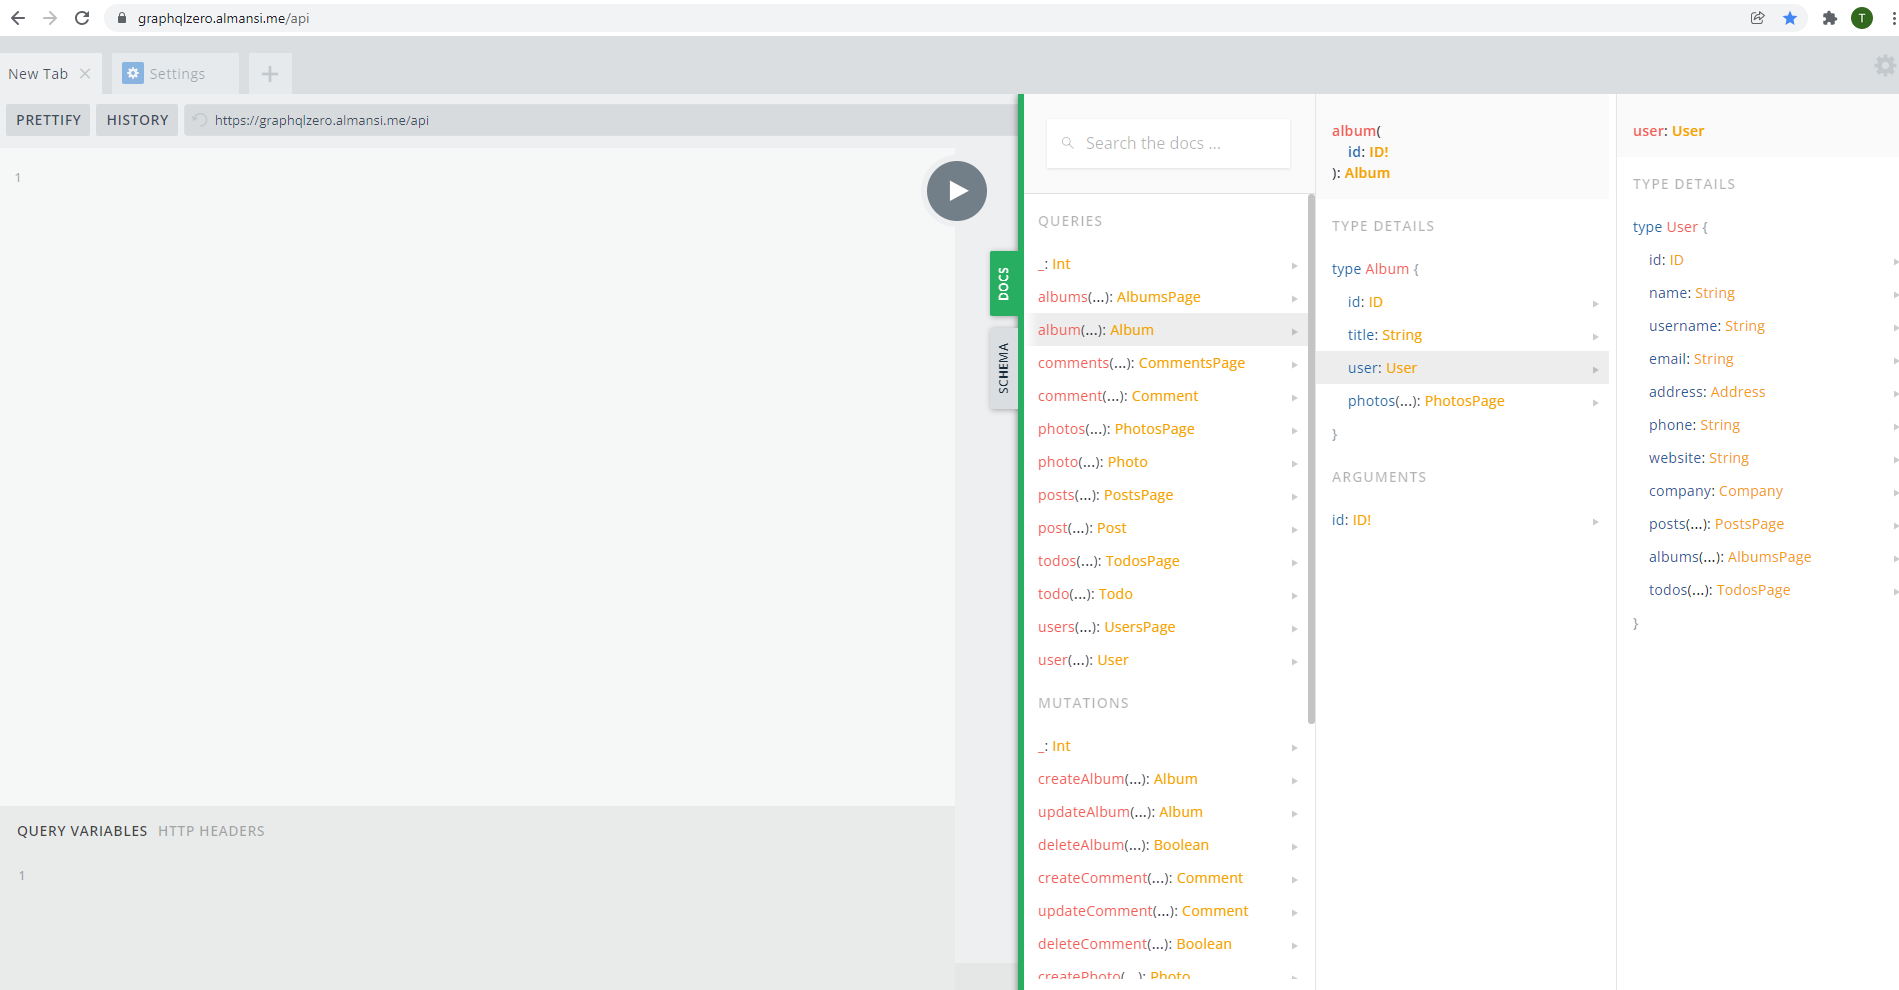Open the browser extensions puzzle icon
This screenshot has height=990, width=1899.
coord(1830,18)
